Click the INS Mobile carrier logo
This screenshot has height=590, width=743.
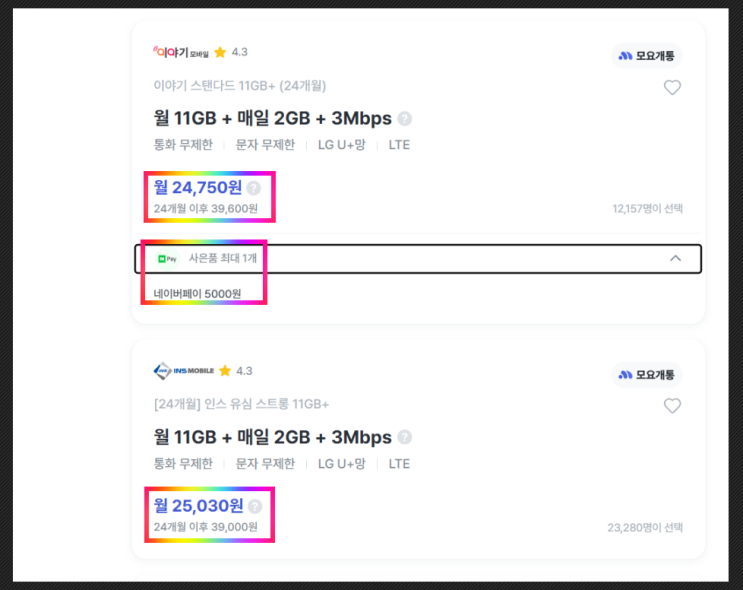tap(183, 370)
